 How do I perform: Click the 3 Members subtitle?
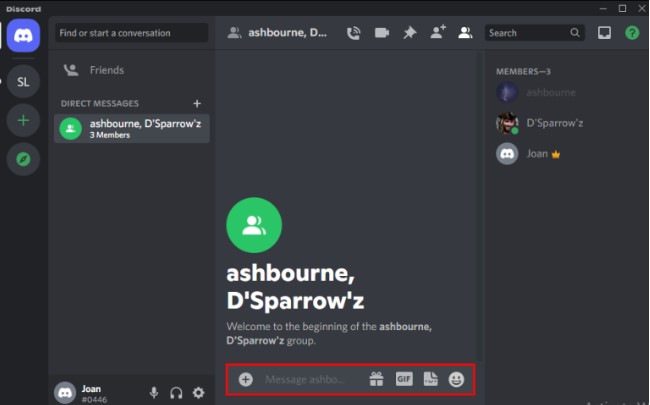[x=110, y=135]
